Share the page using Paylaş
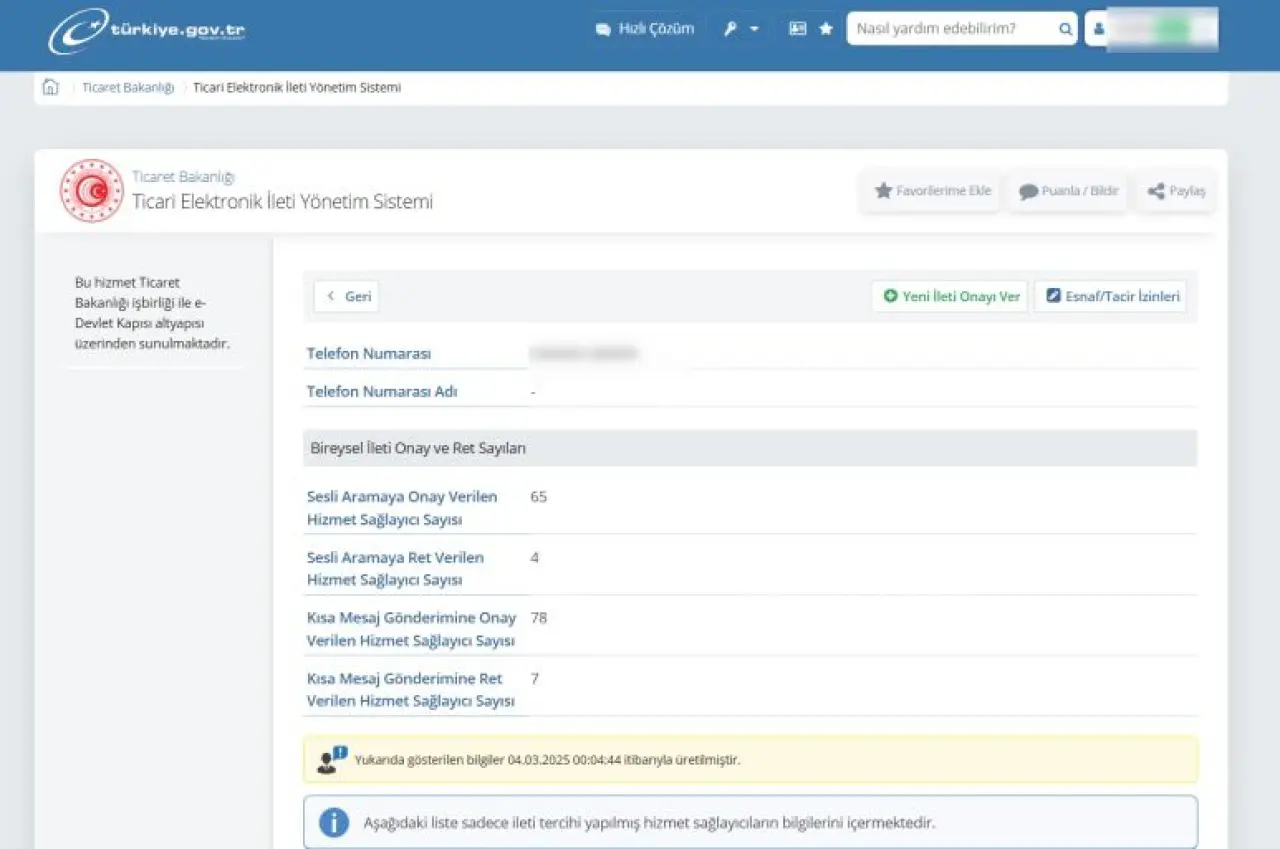1280x849 pixels. tap(1176, 191)
